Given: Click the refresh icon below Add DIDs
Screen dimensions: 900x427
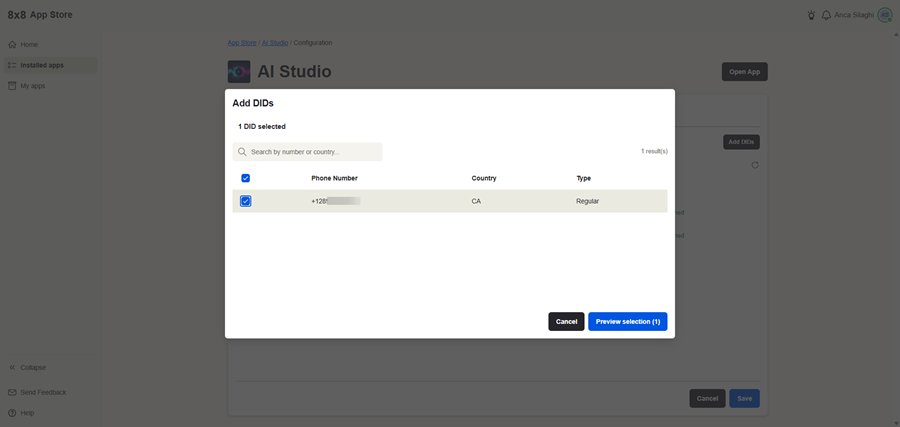Looking at the screenshot, I should pyautogui.click(x=755, y=165).
